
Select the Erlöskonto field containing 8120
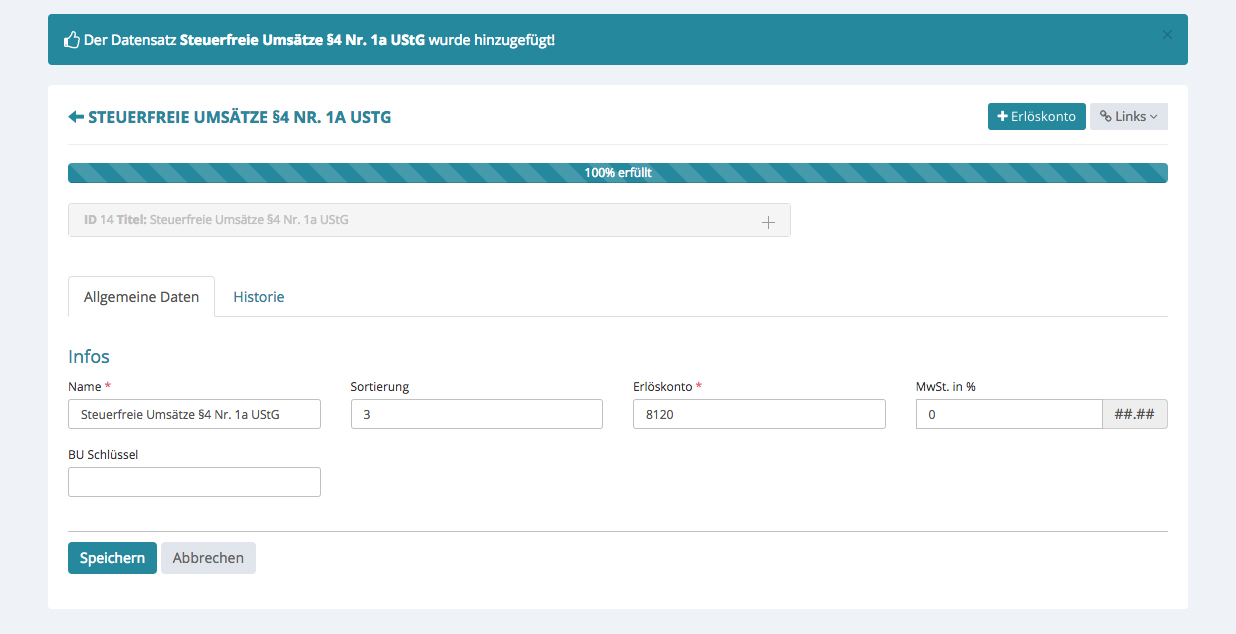point(758,414)
